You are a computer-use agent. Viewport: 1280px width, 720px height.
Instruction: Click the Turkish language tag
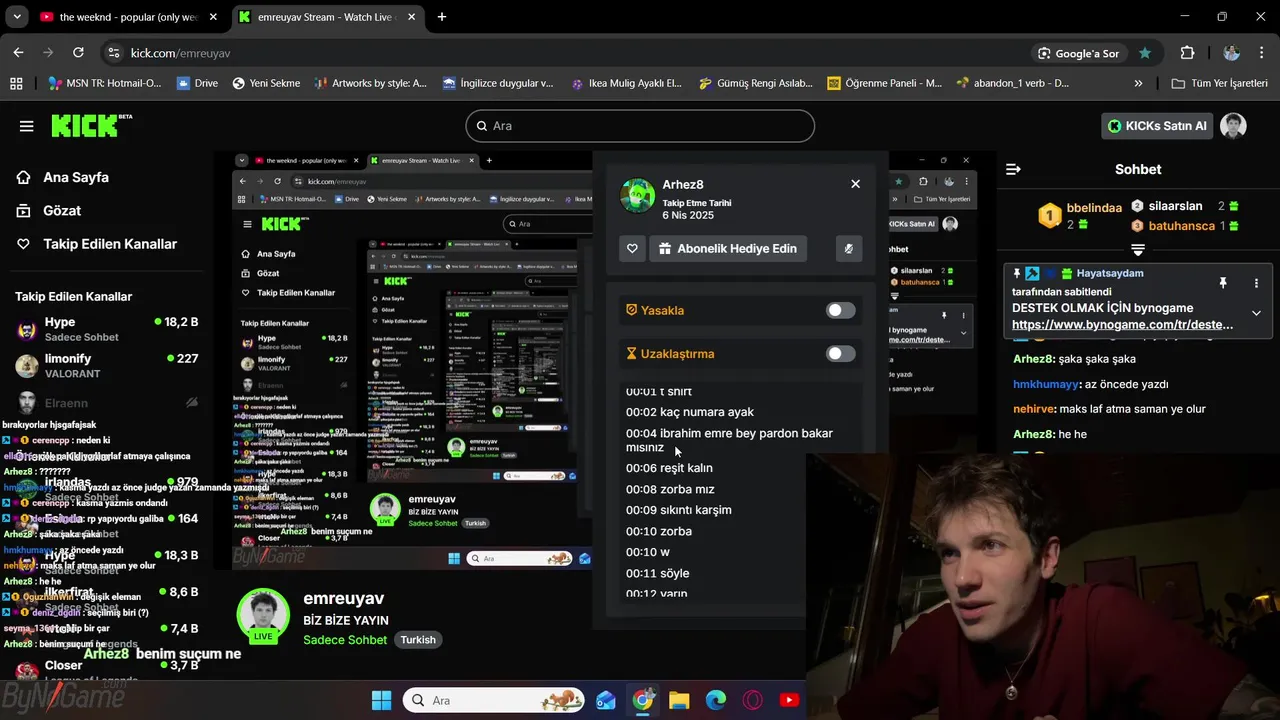pos(418,640)
